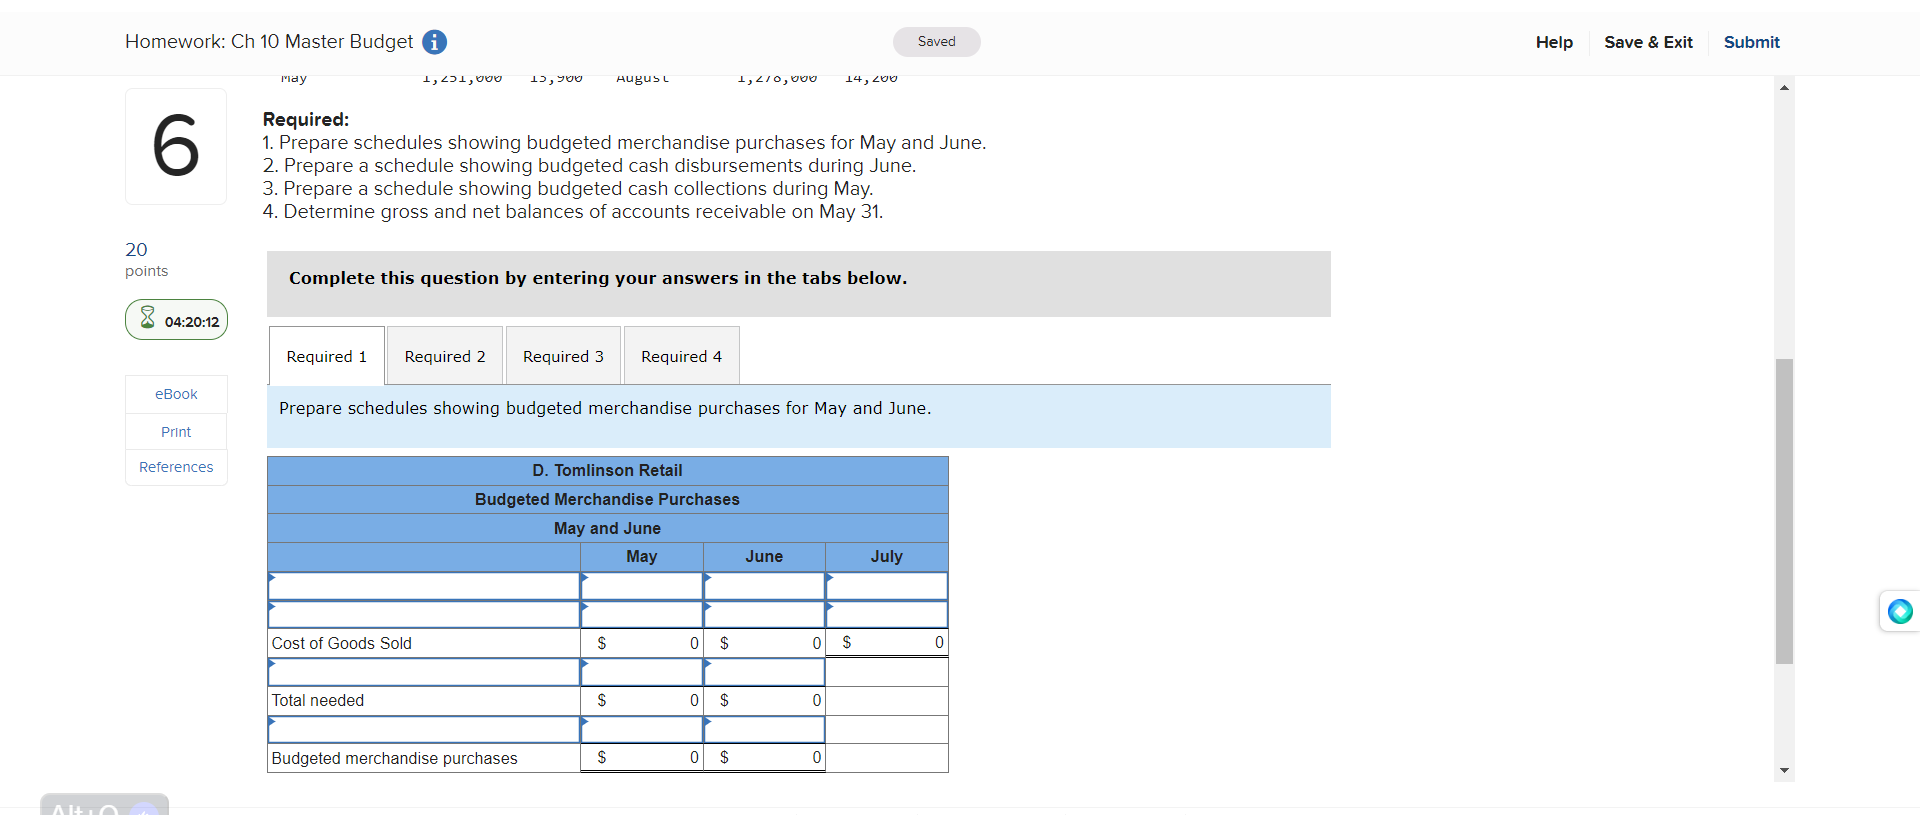Open the second row label dropdown in the table
1920x815 pixels.
coord(424,614)
